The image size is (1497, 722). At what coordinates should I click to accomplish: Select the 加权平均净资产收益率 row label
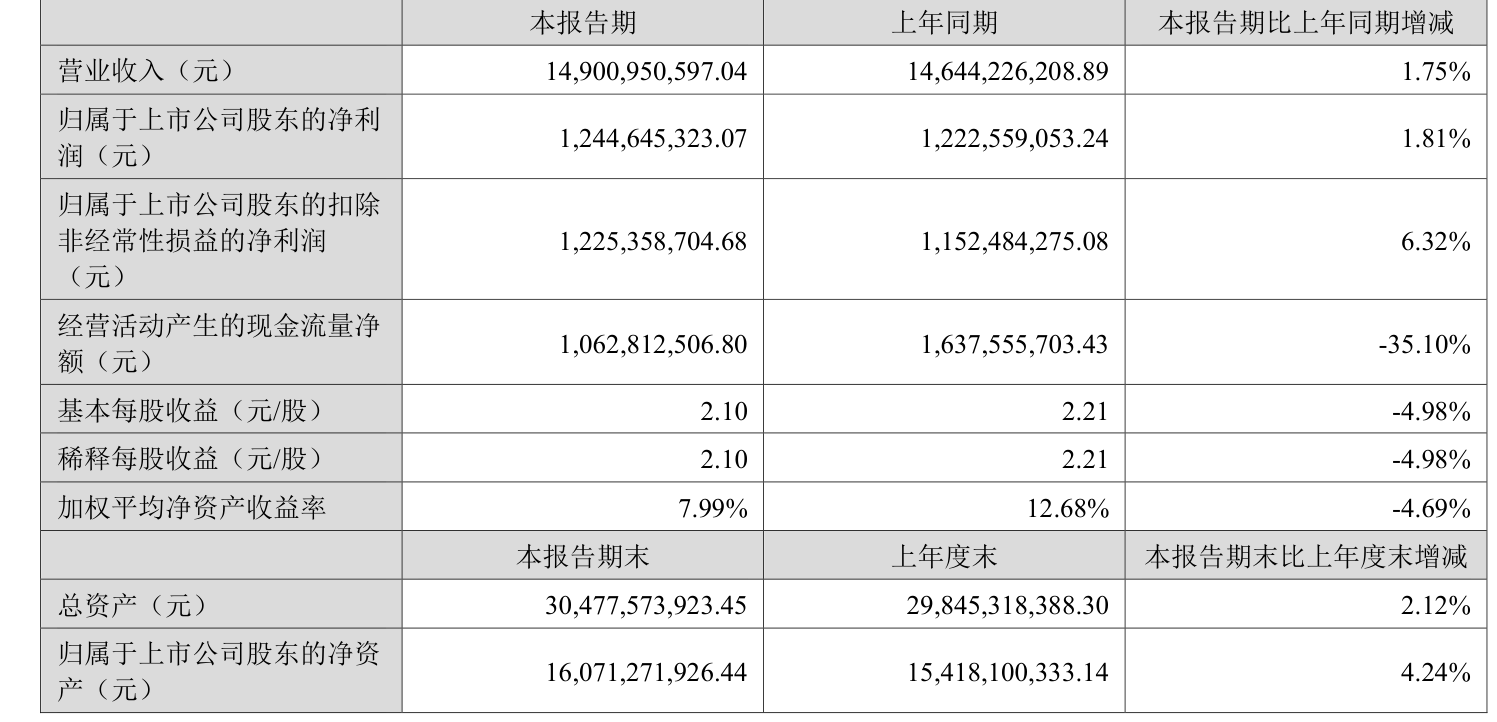pos(192,508)
